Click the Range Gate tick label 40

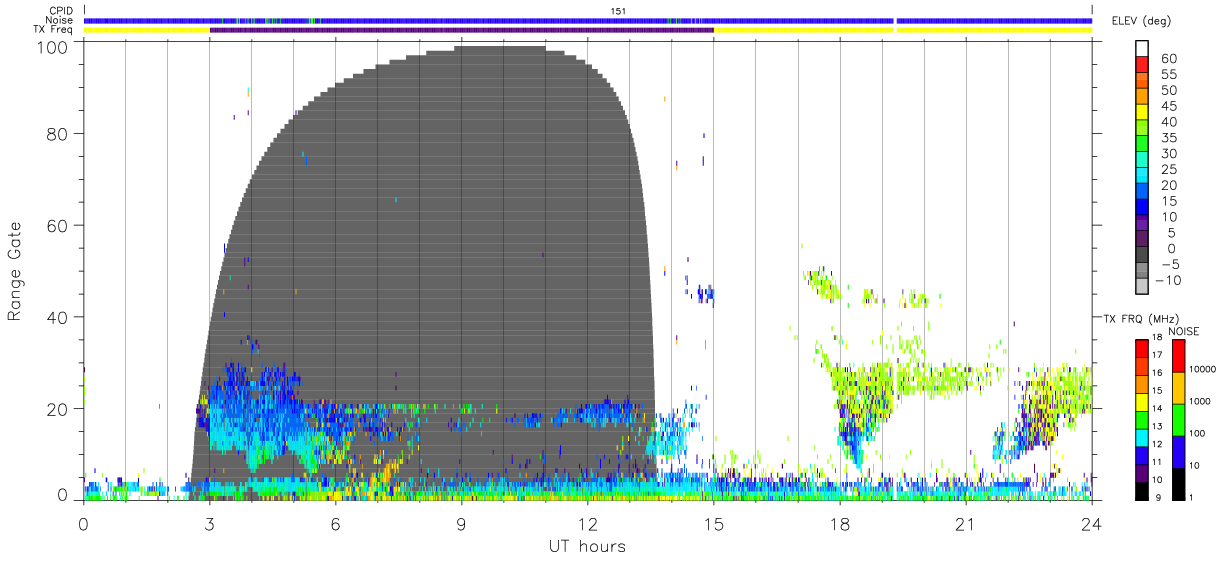59,316
